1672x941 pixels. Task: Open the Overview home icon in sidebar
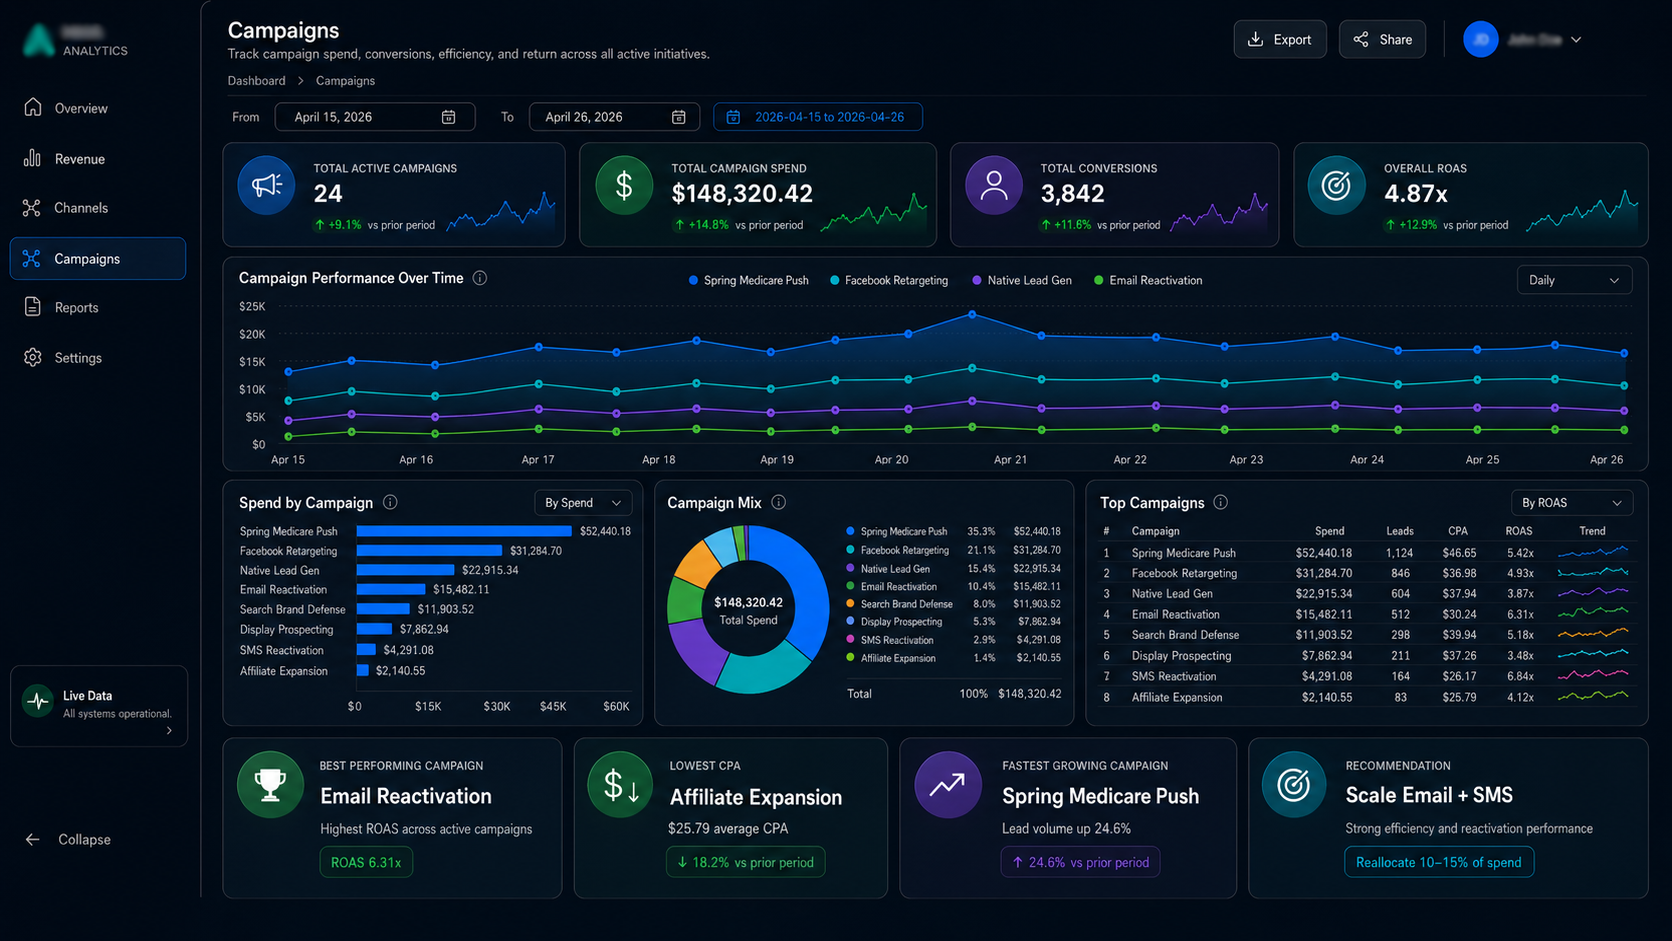coord(33,107)
